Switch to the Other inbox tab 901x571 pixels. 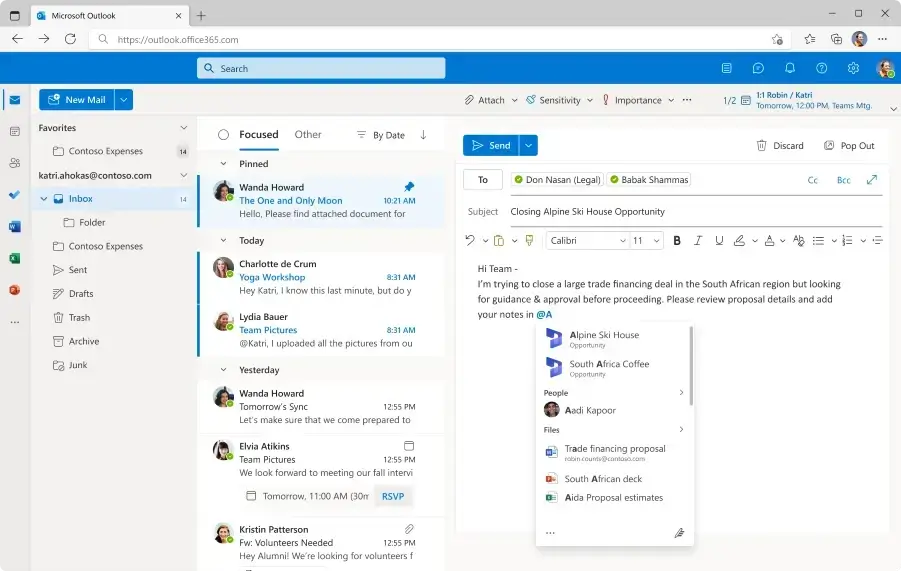[x=308, y=135]
